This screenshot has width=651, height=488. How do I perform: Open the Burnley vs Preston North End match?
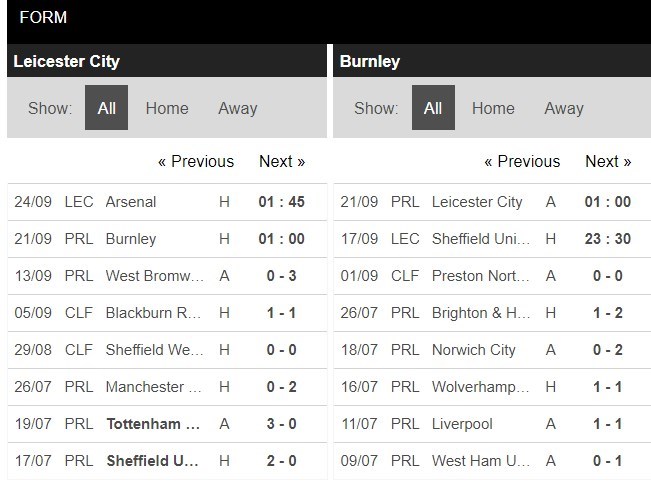[x=482, y=276]
